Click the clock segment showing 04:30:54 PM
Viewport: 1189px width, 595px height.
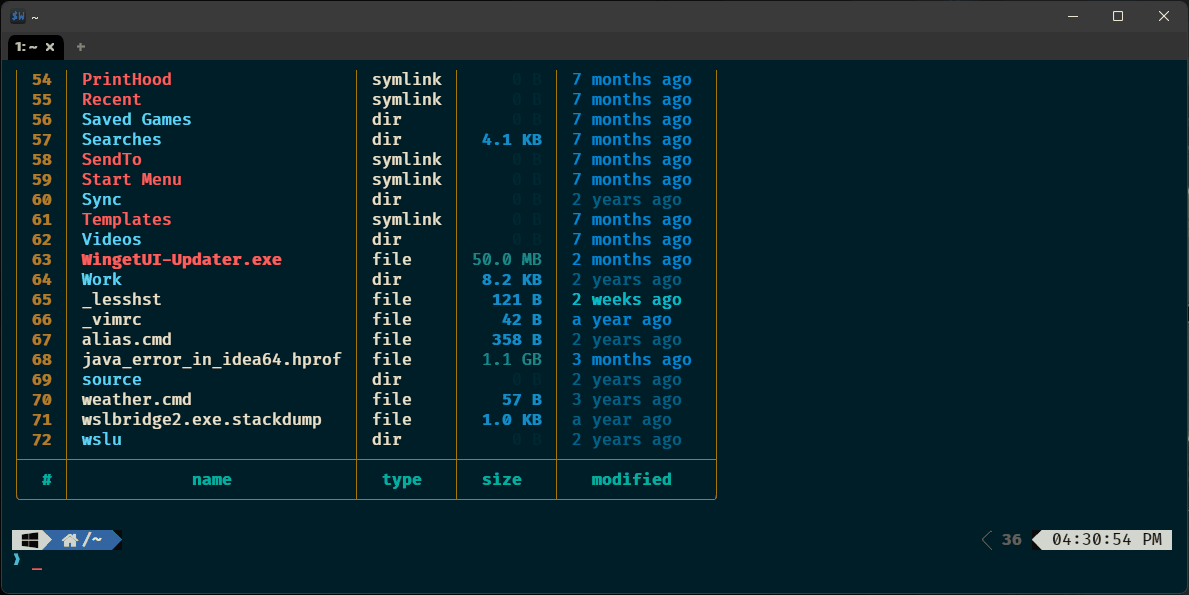(1102, 539)
